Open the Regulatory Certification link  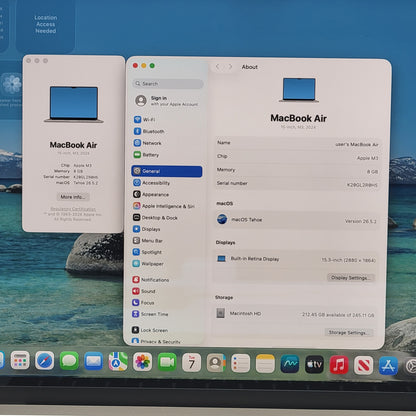pos(73,209)
